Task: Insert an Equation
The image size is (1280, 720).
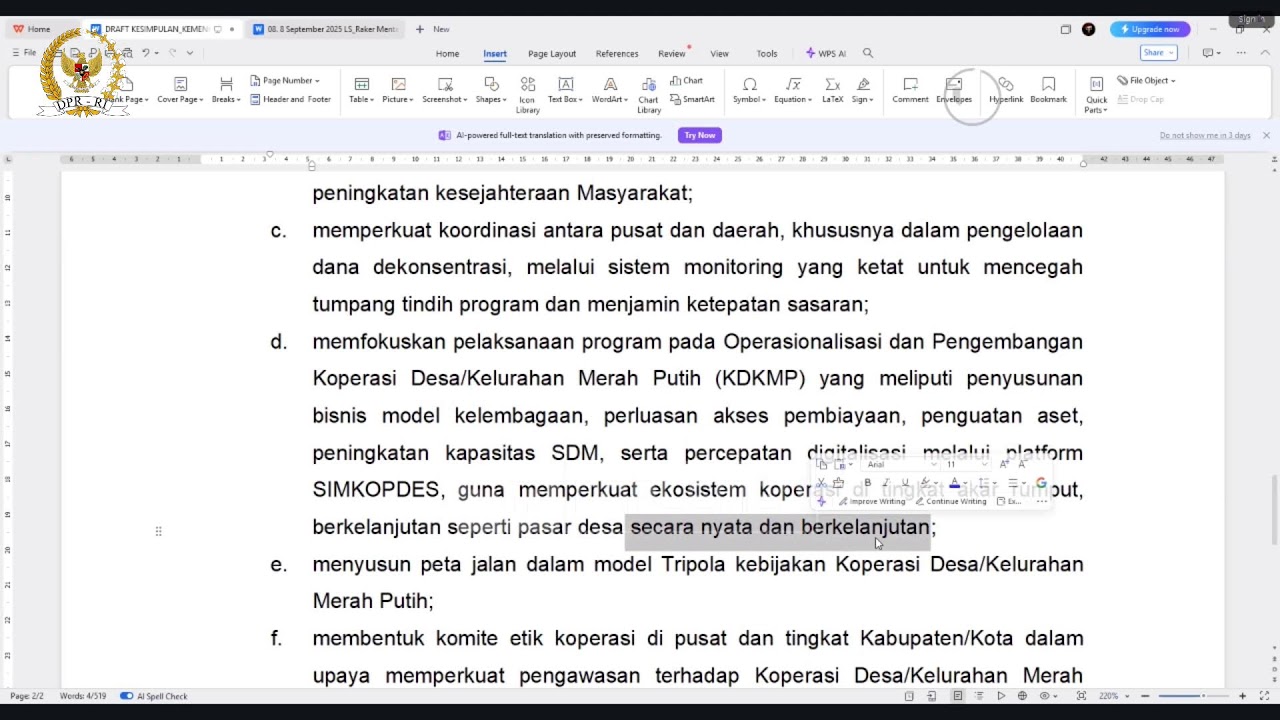Action: [x=793, y=90]
